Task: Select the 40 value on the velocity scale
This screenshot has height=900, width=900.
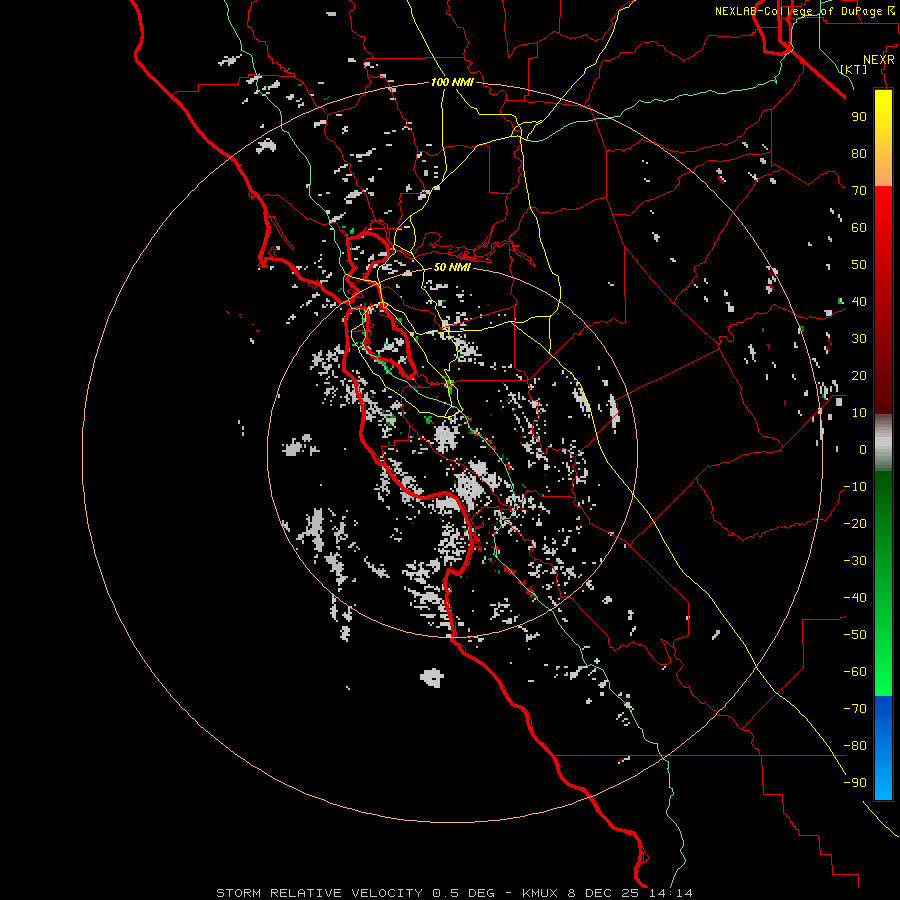Action: pos(859,301)
